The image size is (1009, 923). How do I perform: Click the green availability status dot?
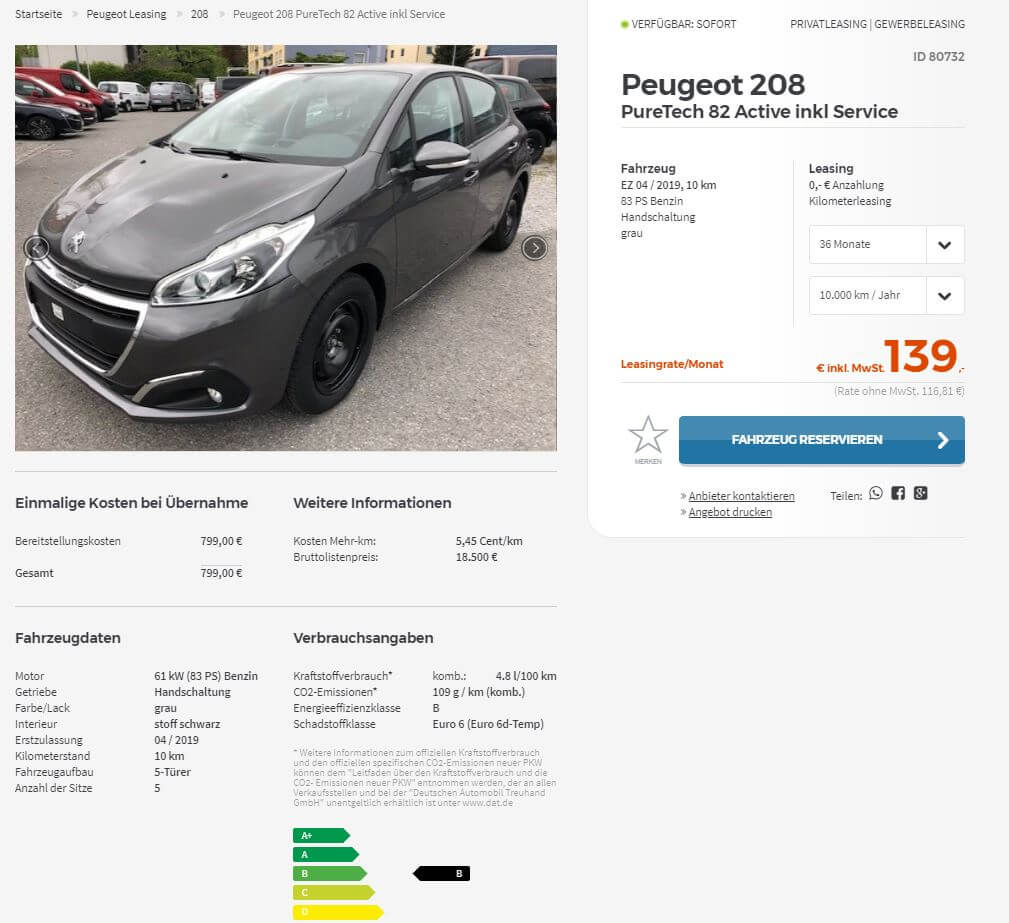point(624,24)
